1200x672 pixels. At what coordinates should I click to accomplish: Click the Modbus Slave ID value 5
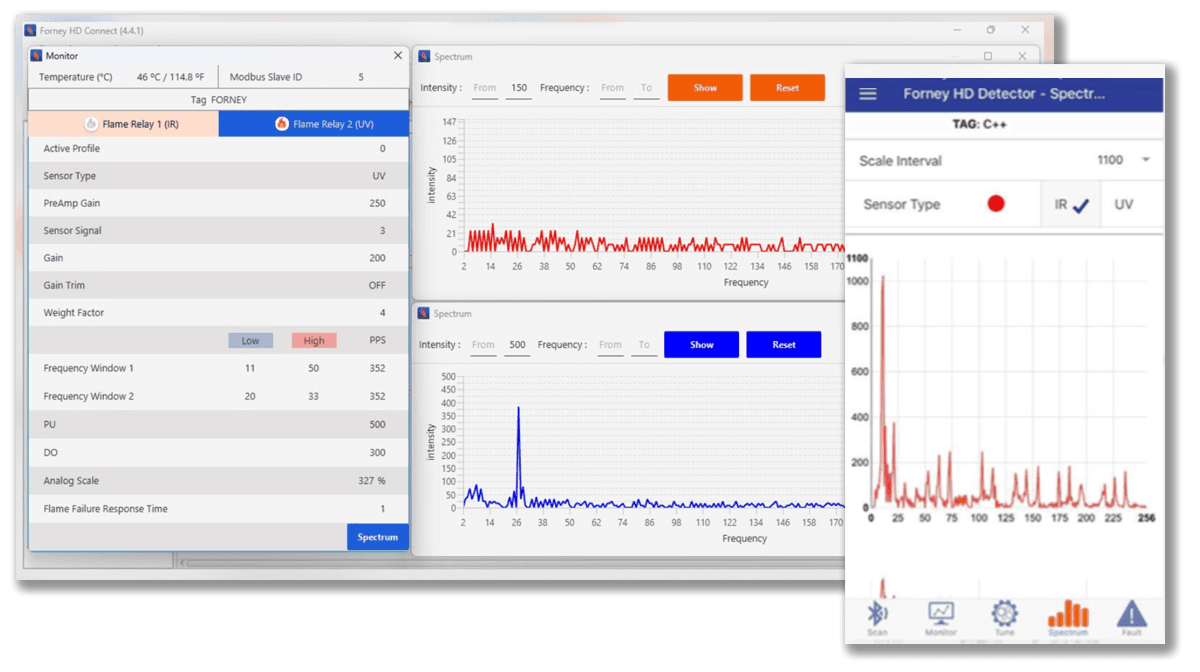(361, 77)
